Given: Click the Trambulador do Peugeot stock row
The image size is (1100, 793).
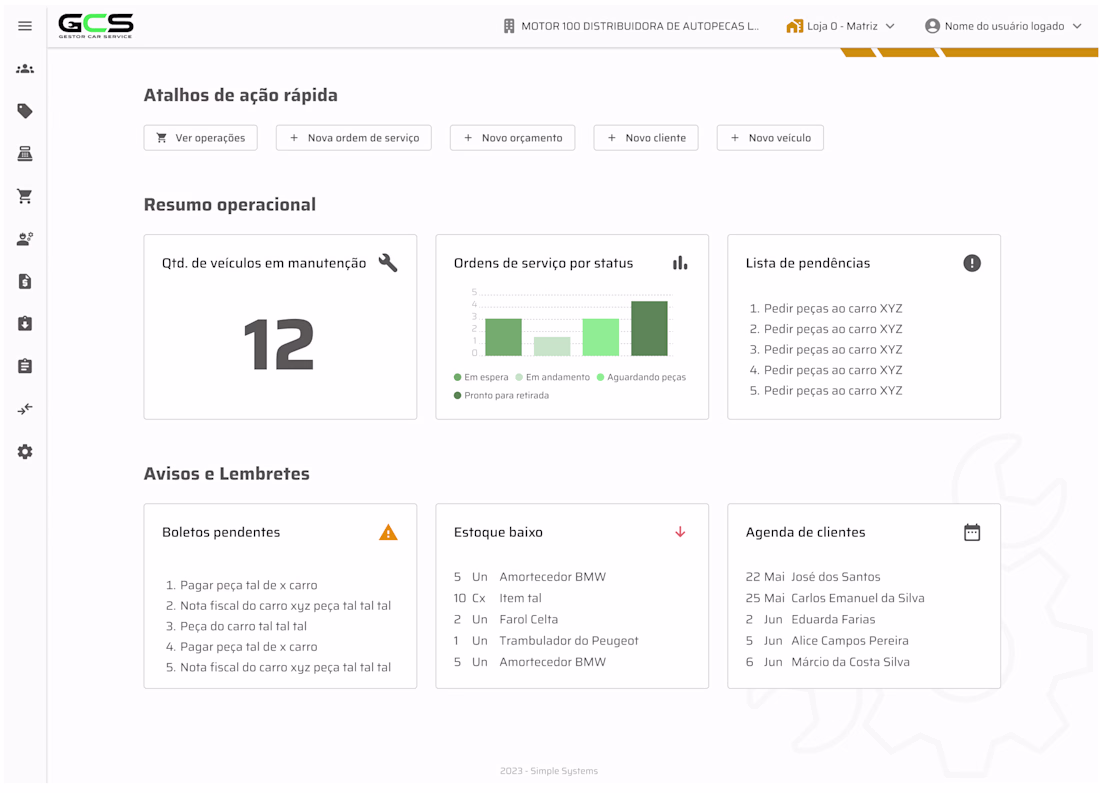Looking at the screenshot, I should pos(546,640).
